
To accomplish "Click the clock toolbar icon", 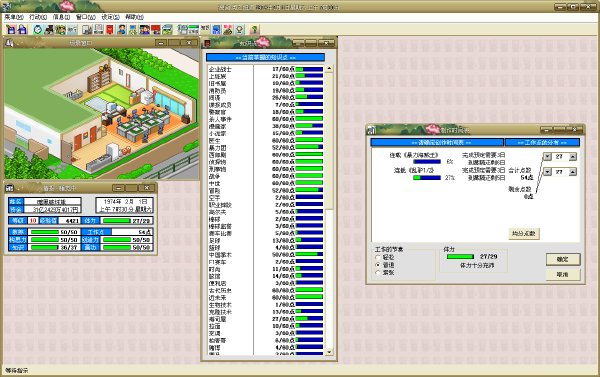I will point(38,29).
